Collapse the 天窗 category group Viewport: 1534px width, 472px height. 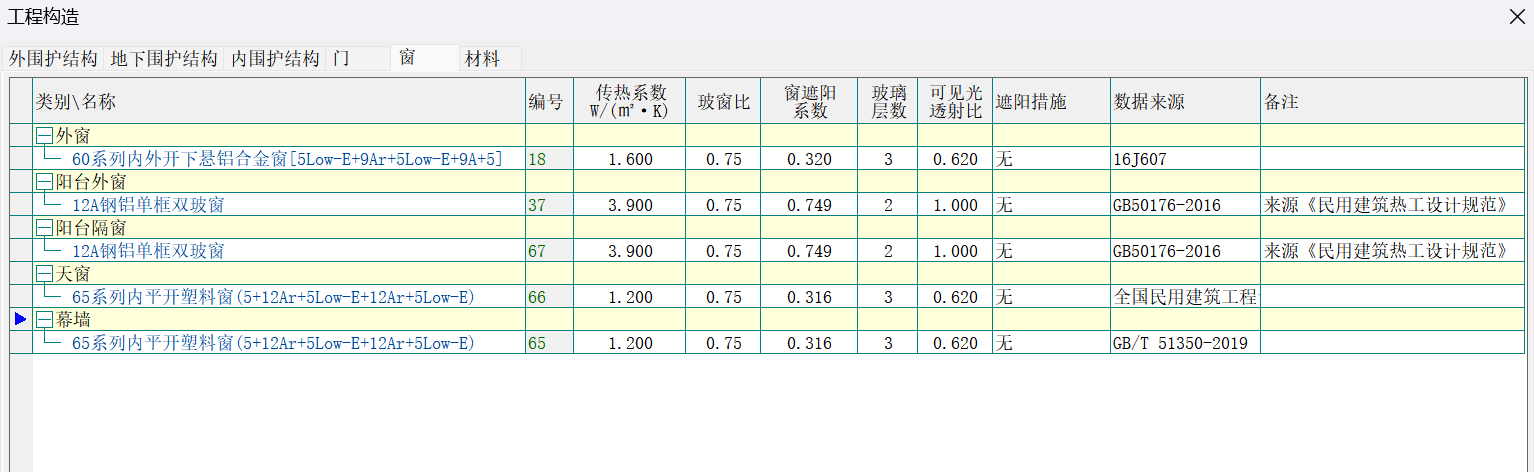point(44,274)
